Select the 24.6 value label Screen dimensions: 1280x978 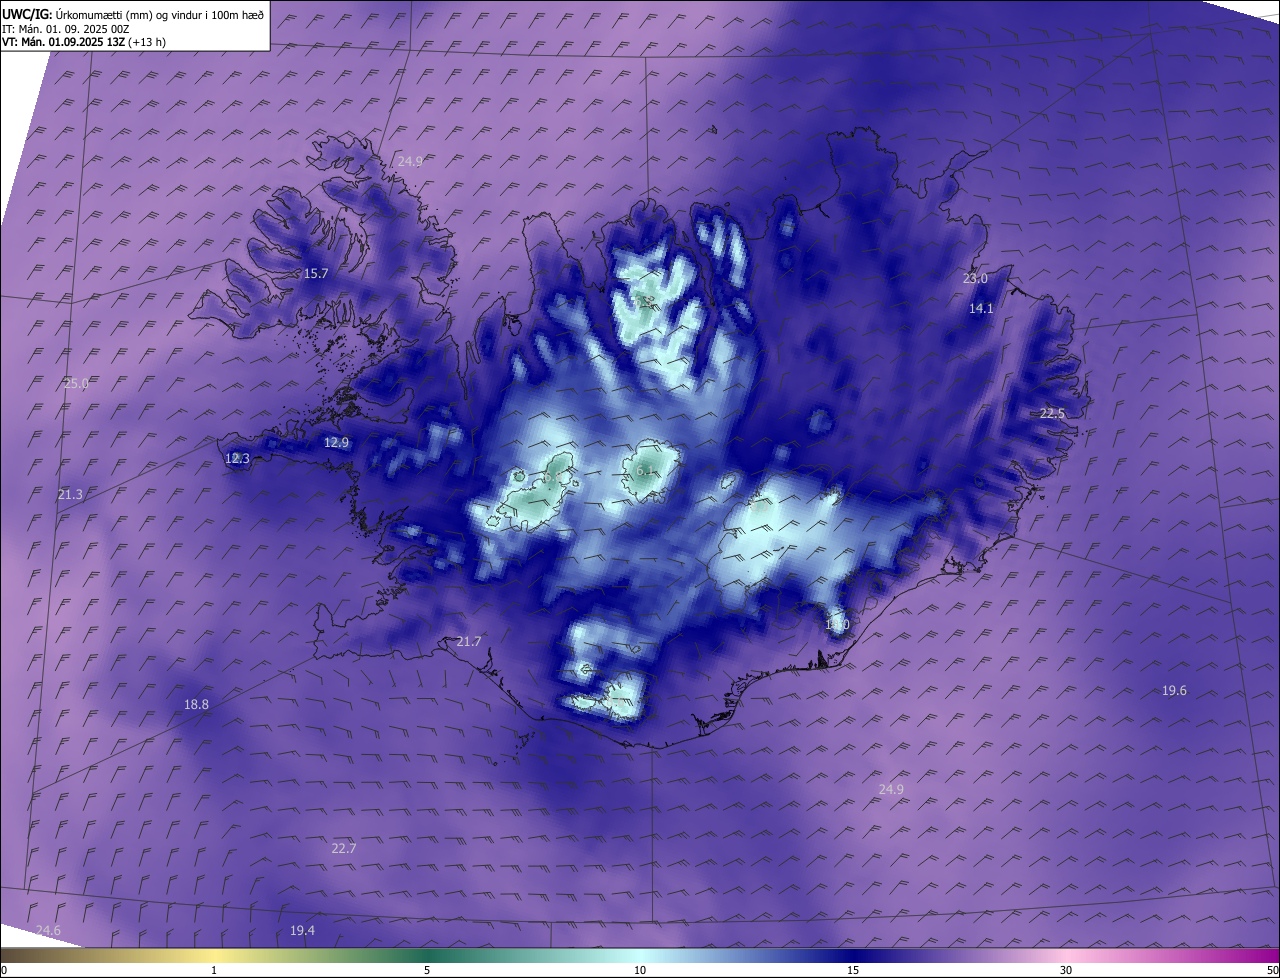tap(48, 931)
